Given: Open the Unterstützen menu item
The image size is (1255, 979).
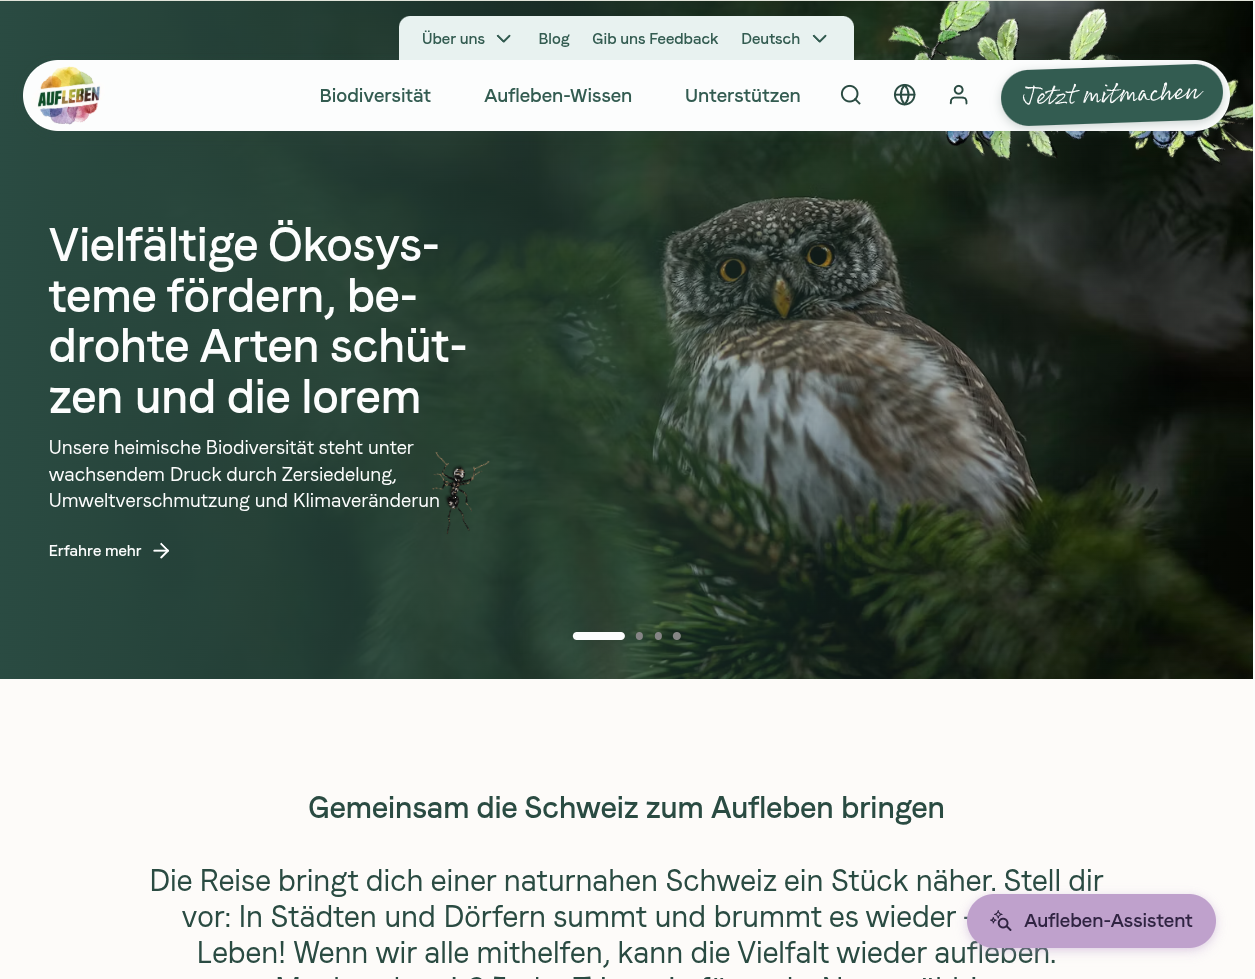Looking at the screenshot, I should 743,96.
